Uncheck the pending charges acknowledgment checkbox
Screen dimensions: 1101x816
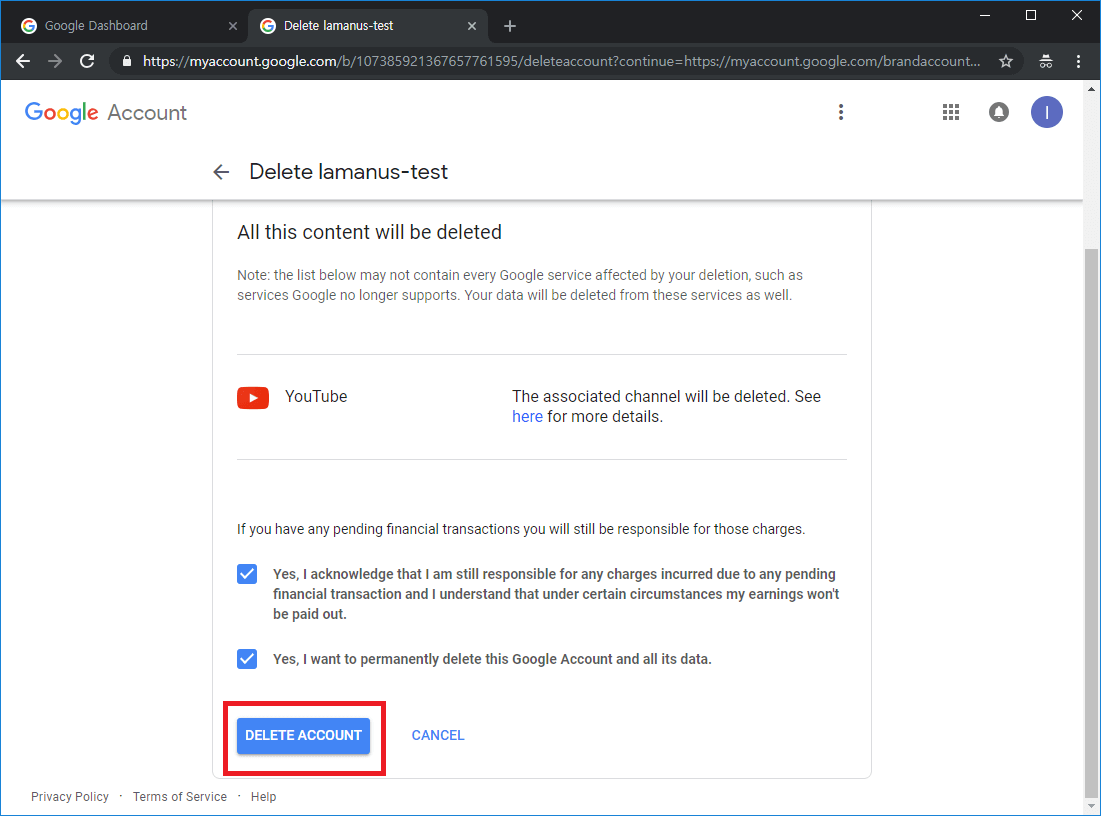point(247,574)
